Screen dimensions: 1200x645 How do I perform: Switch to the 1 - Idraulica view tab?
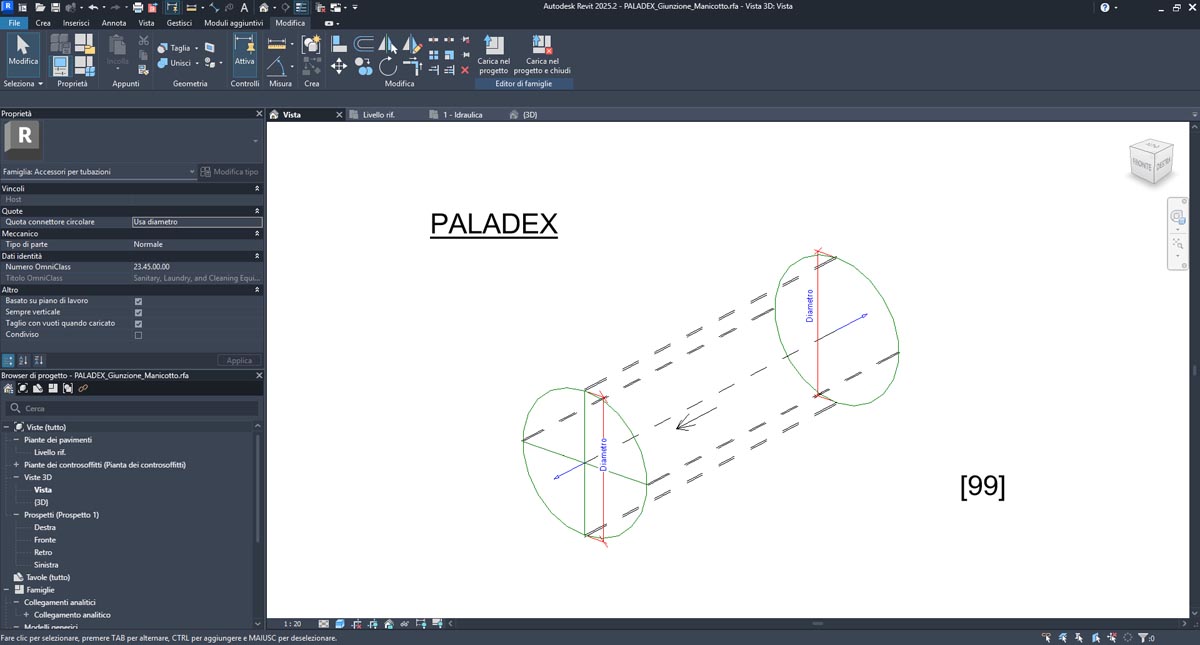[x=462, y=115]
